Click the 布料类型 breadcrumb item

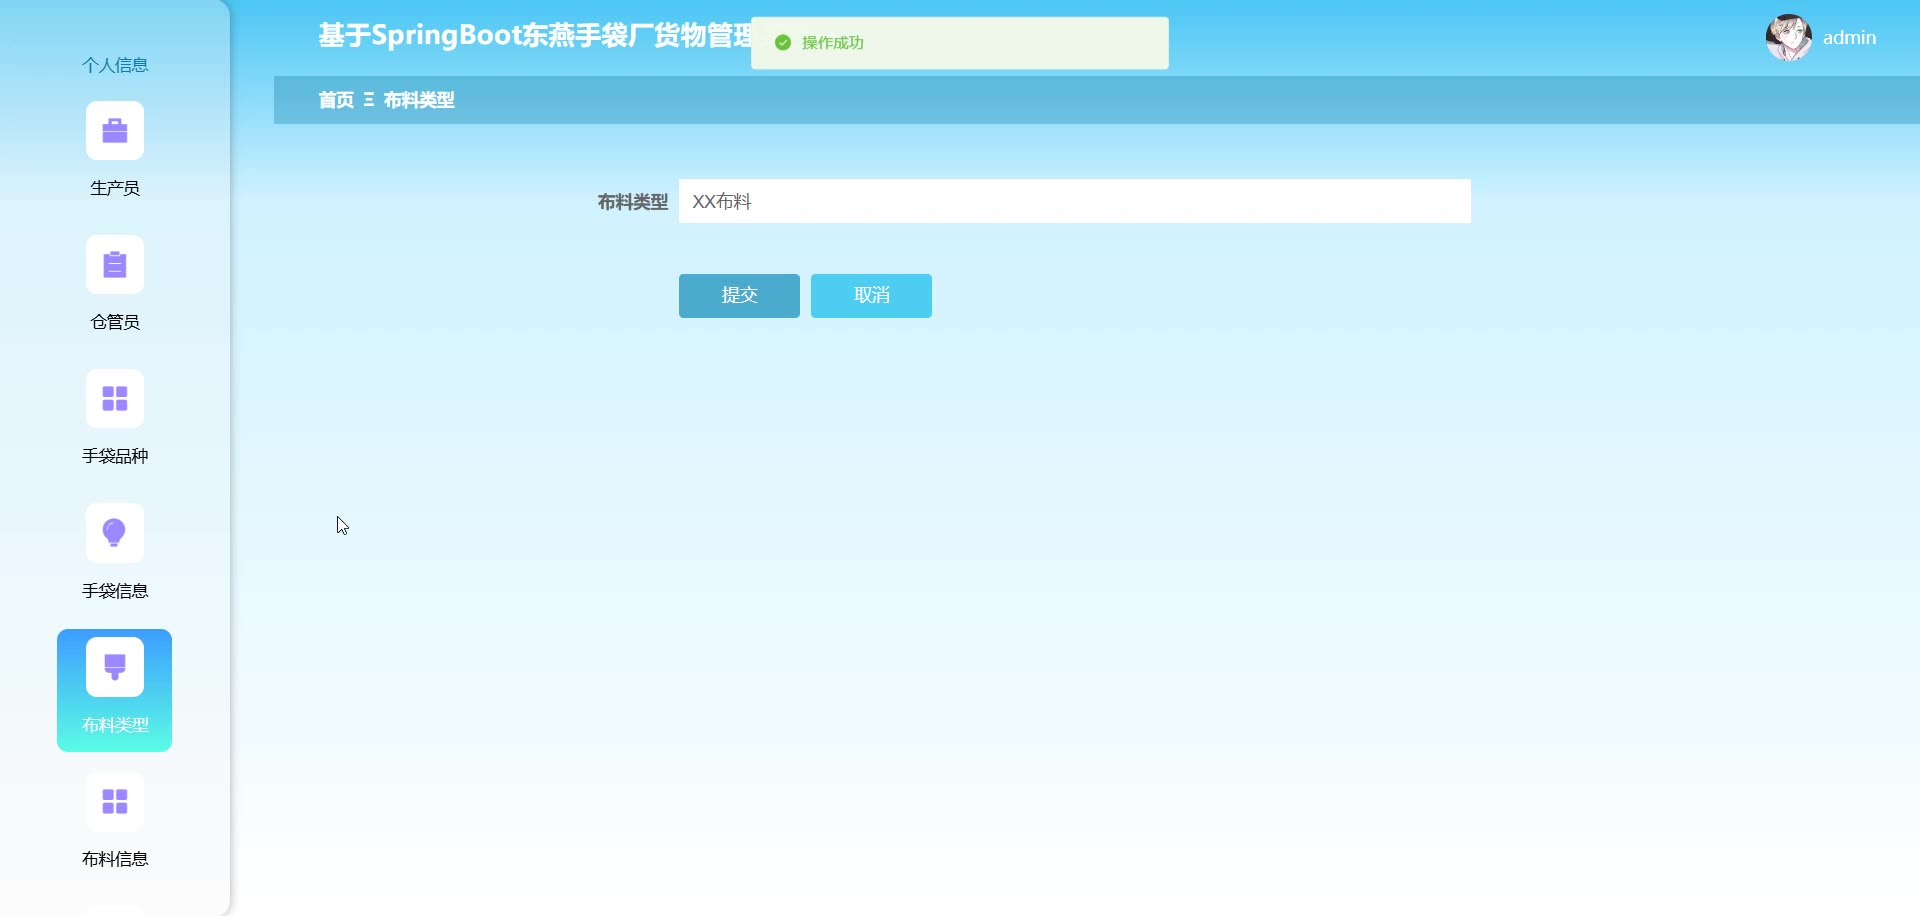419,100
